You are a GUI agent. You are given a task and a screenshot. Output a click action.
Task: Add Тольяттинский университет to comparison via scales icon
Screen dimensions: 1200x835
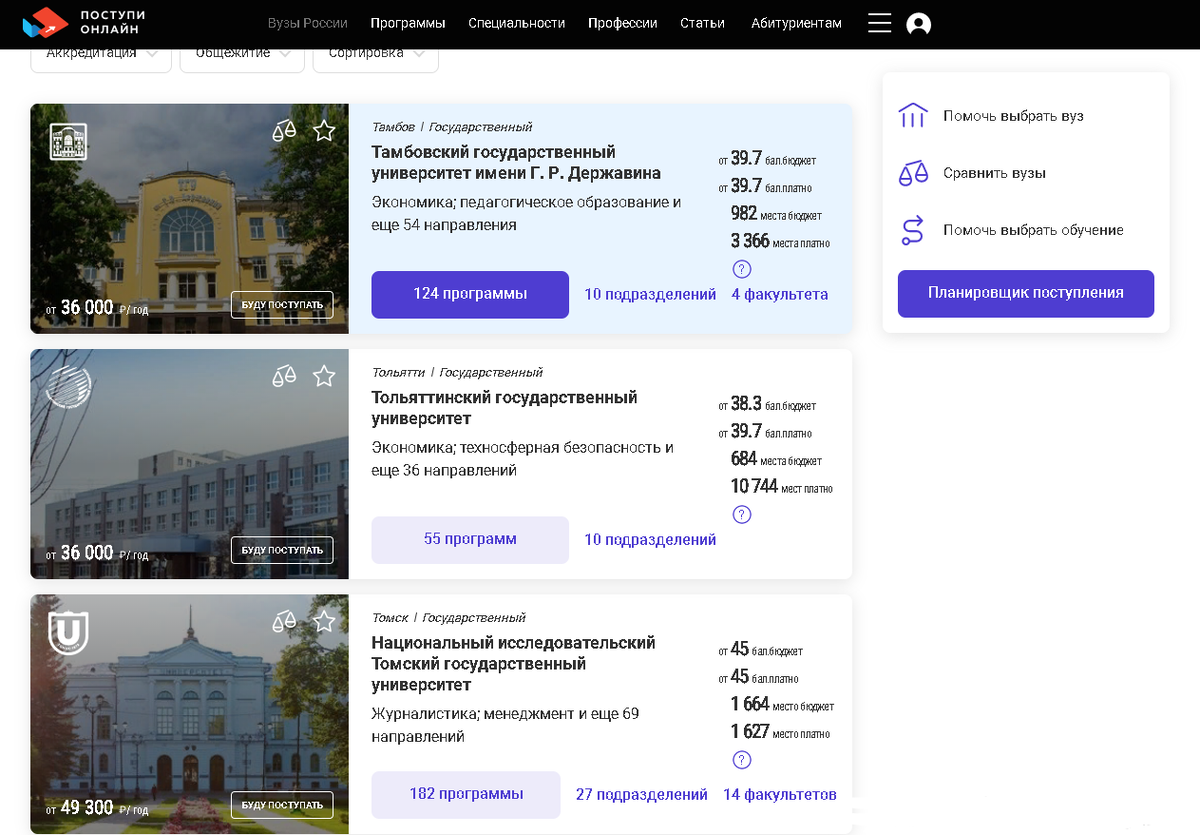pyautogui.click(x=285, y=376)
